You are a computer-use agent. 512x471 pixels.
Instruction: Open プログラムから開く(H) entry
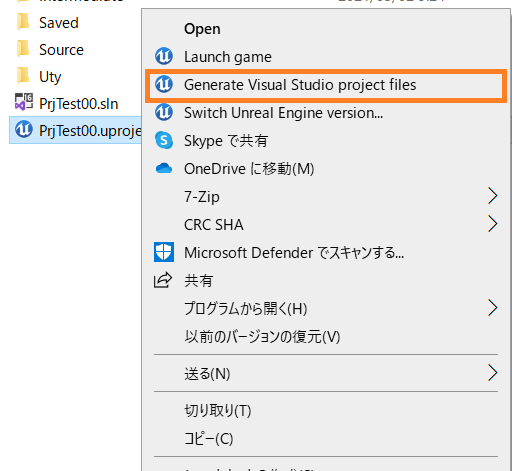pos(246,309)
